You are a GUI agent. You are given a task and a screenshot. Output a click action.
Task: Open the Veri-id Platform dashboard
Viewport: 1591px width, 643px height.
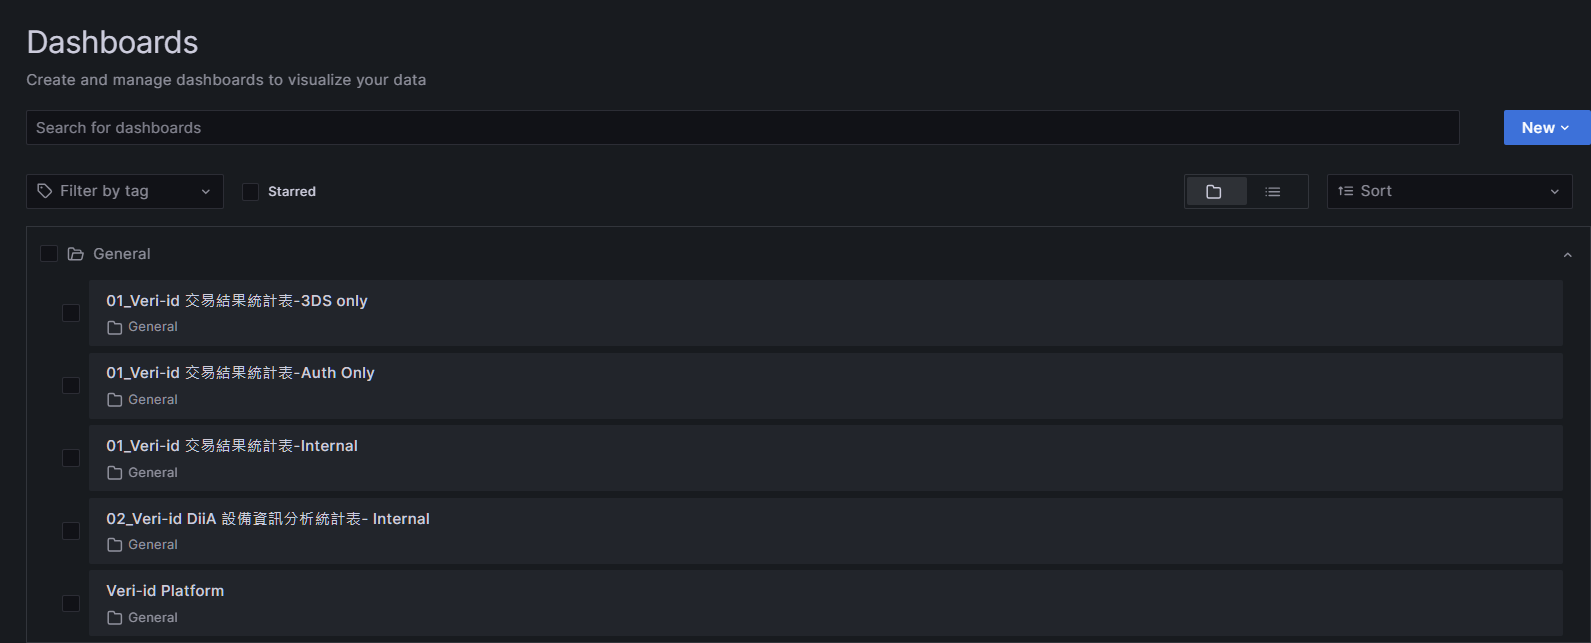tap(165, 591)
